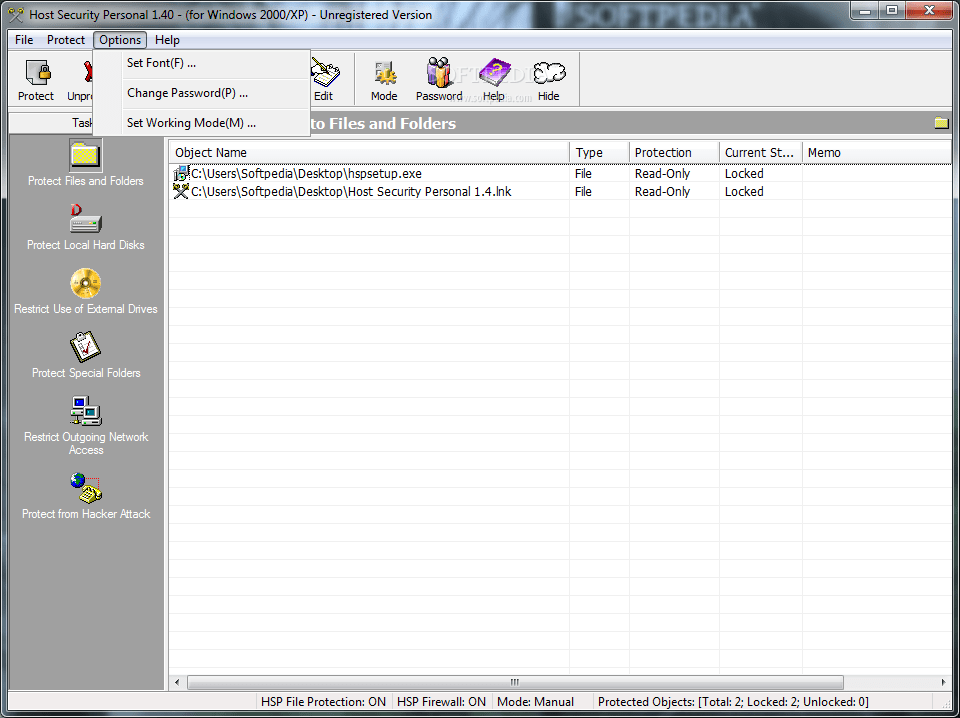This screenshot has width=960, height=718.
Task: Sort by the Type column header
Action: tap(599, 152)
